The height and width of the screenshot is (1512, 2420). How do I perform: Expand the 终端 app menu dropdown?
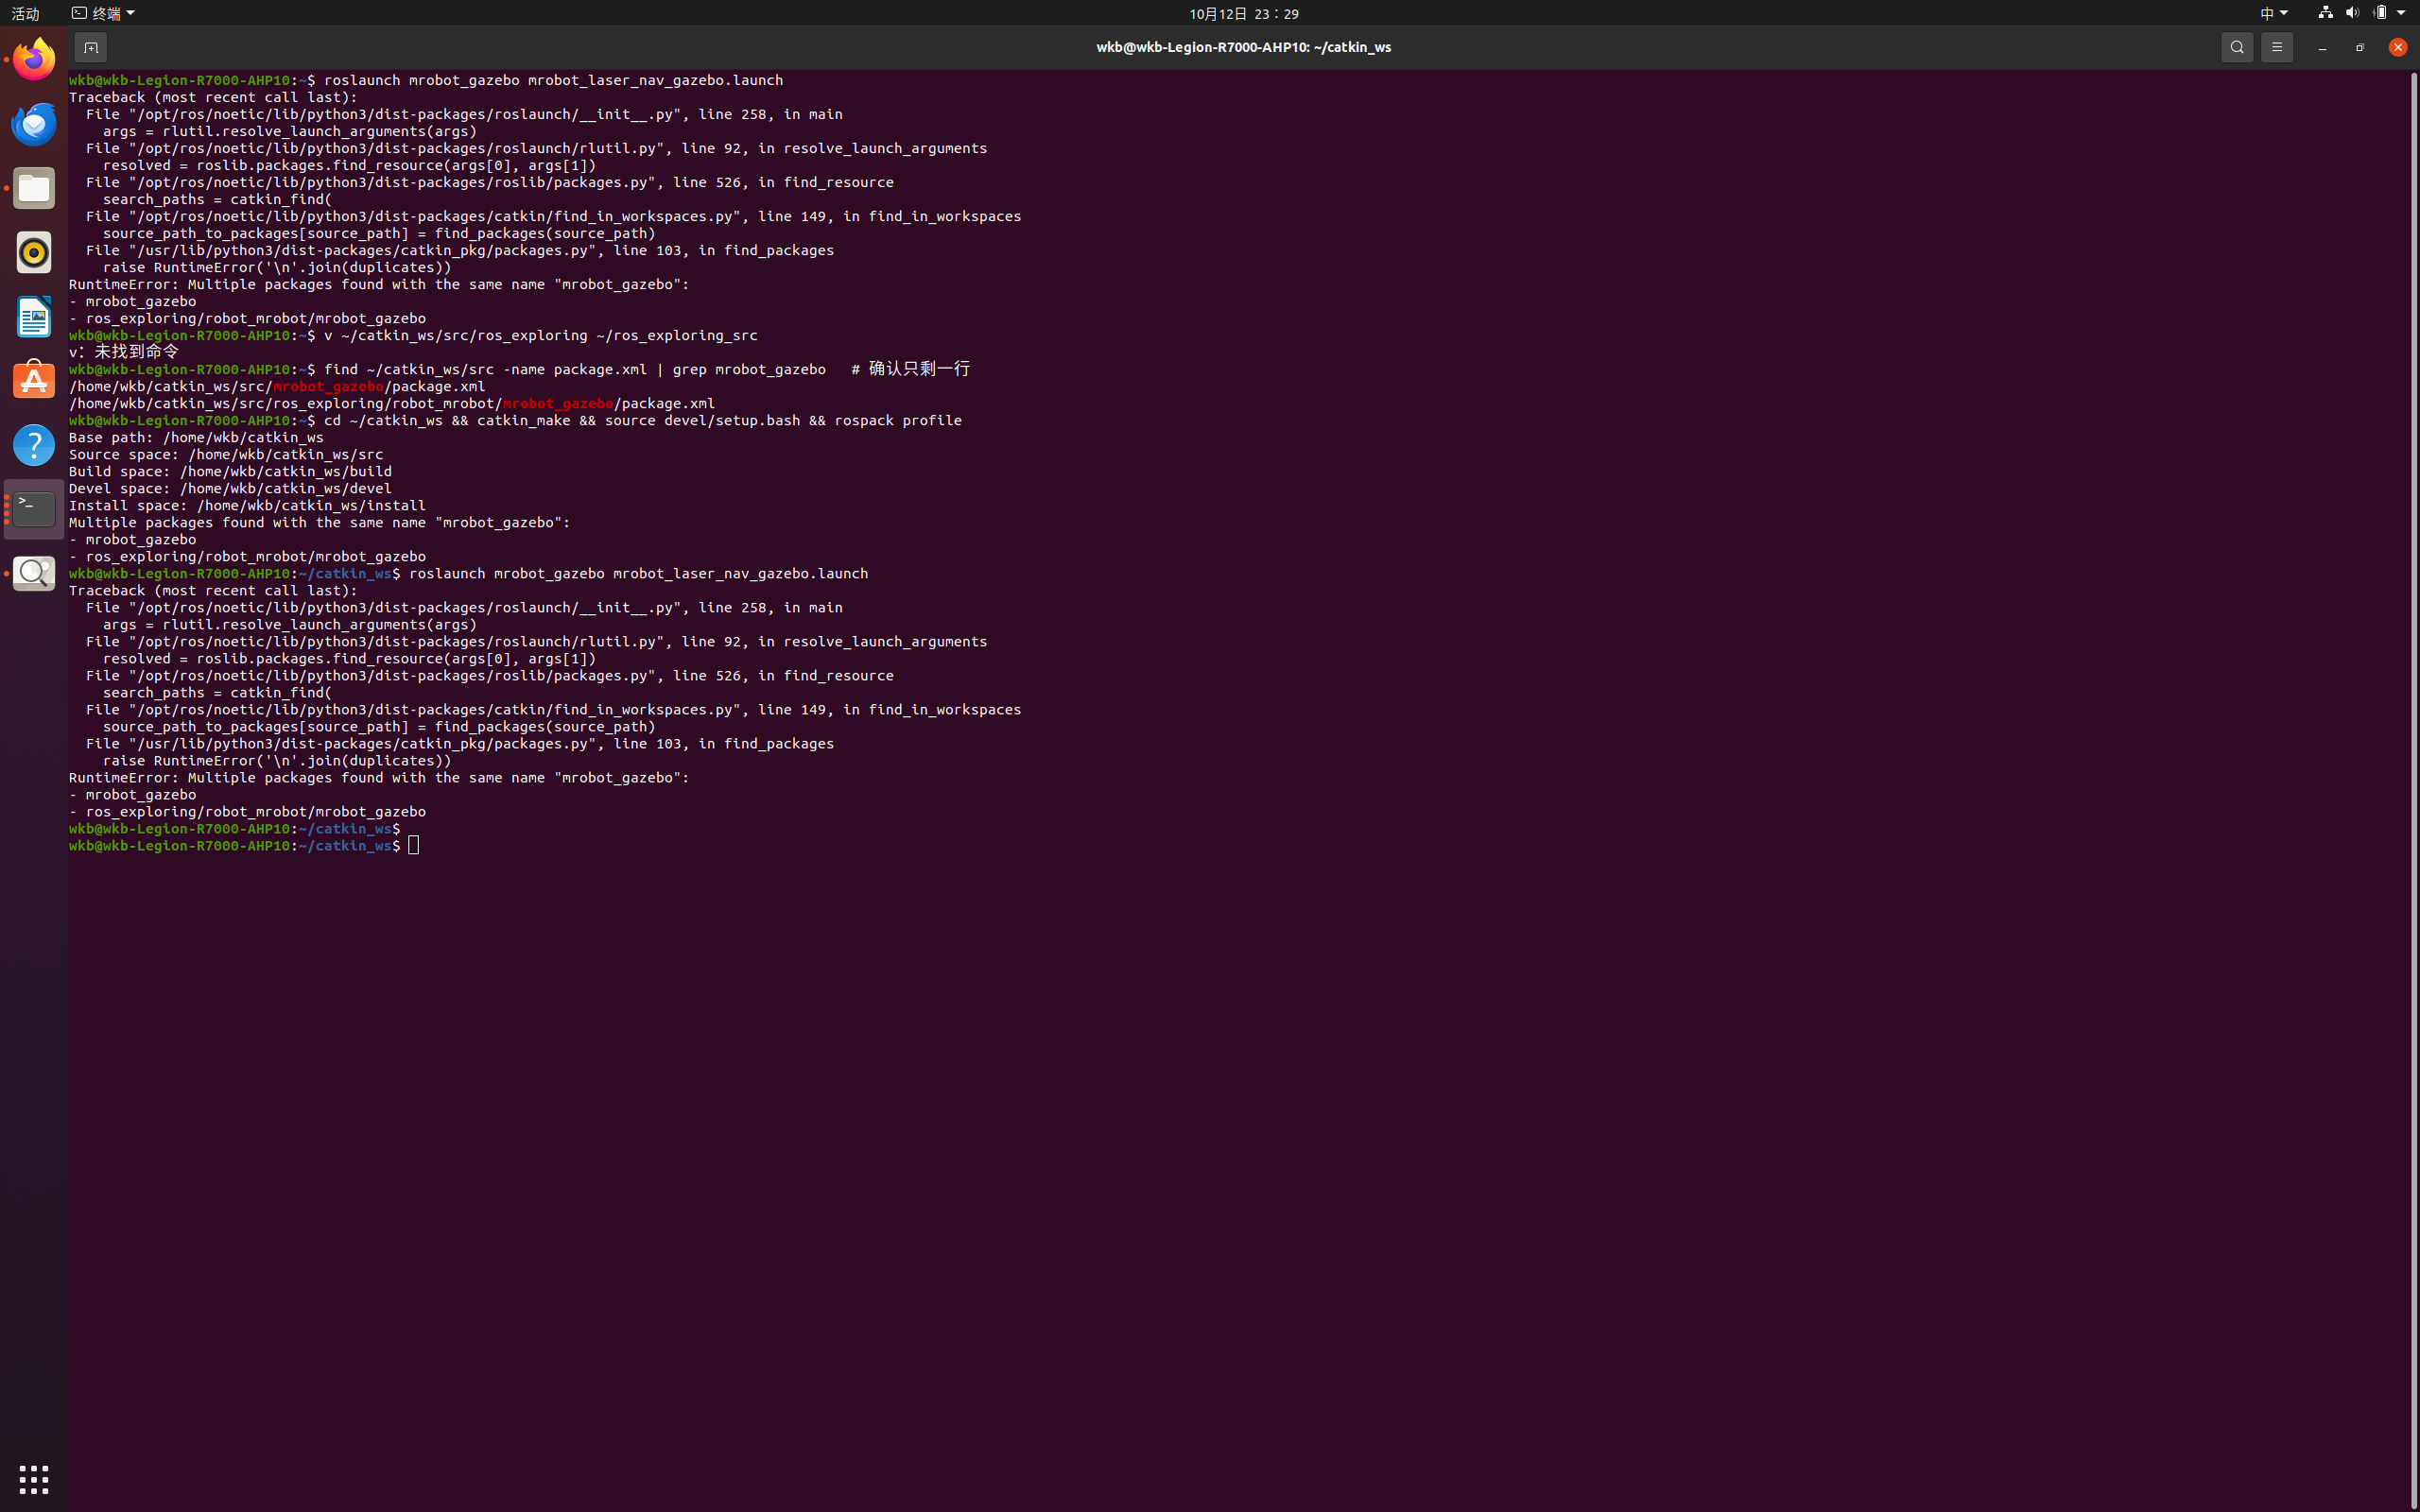point(103,13)
